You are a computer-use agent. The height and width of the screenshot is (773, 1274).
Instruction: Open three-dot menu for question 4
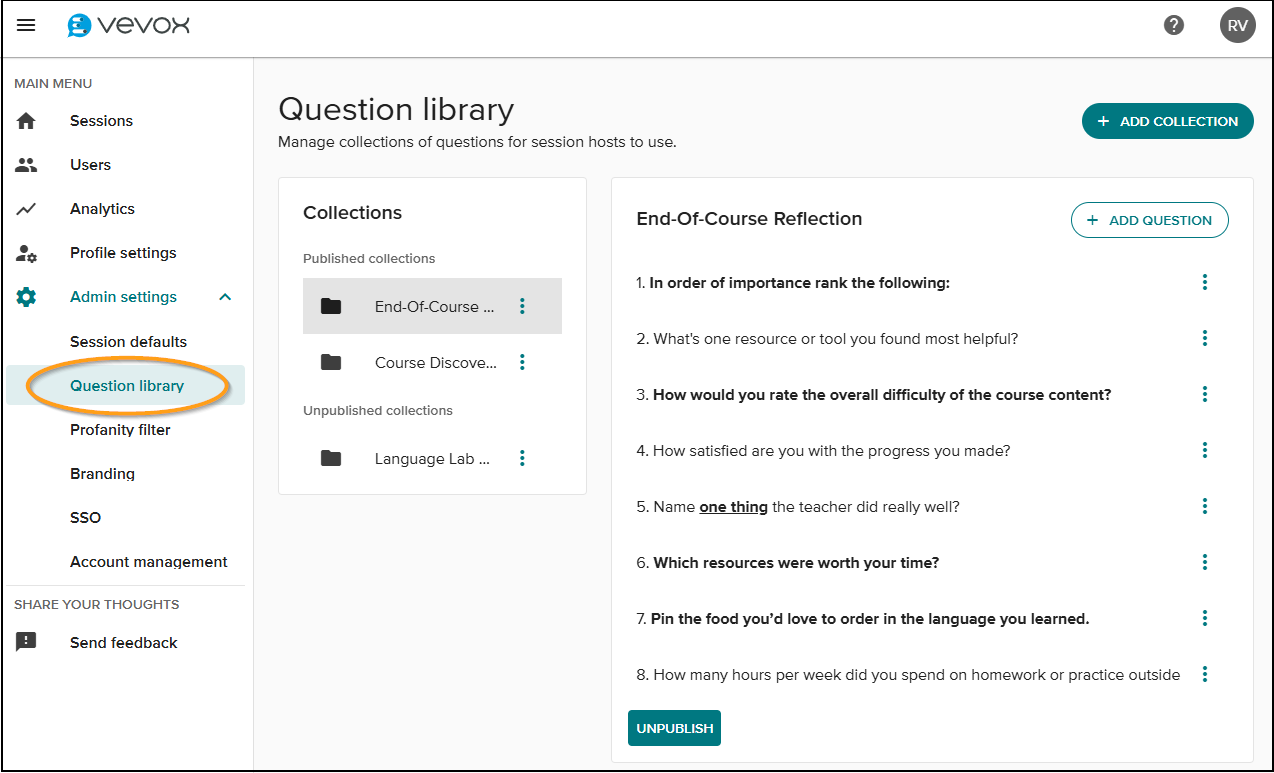click(1205, 450)
